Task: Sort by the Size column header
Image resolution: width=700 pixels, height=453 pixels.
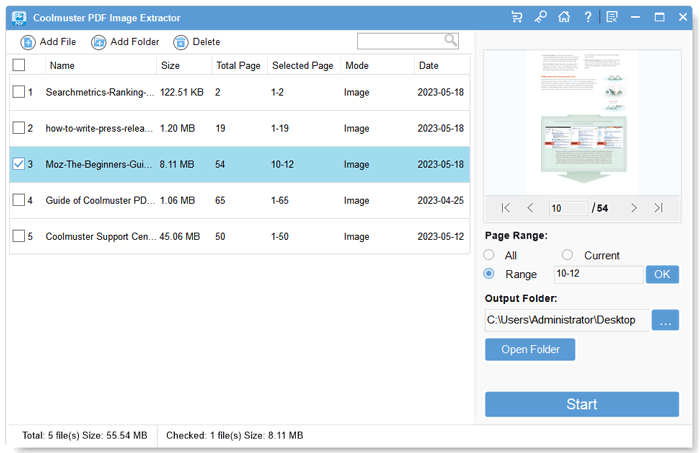Action: click(x=170, y=66)
